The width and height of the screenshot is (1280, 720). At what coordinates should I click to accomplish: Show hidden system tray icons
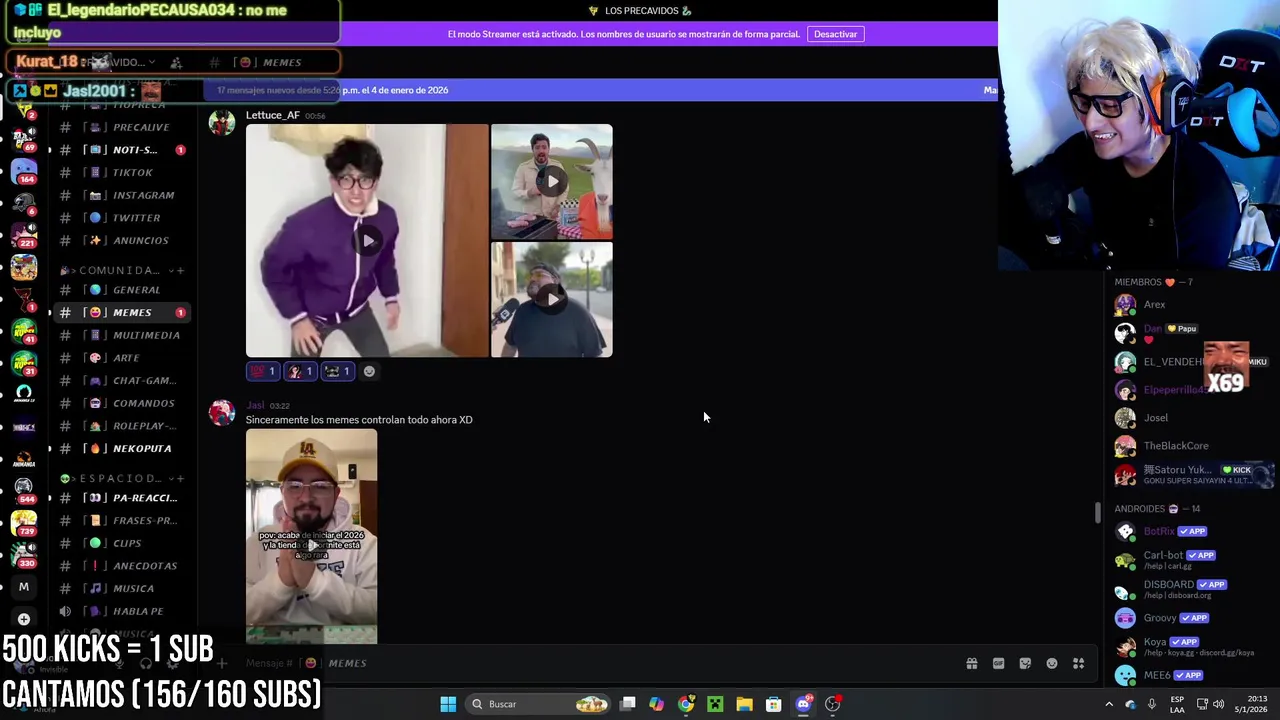pyautogui.click(x=1109, y=704)
